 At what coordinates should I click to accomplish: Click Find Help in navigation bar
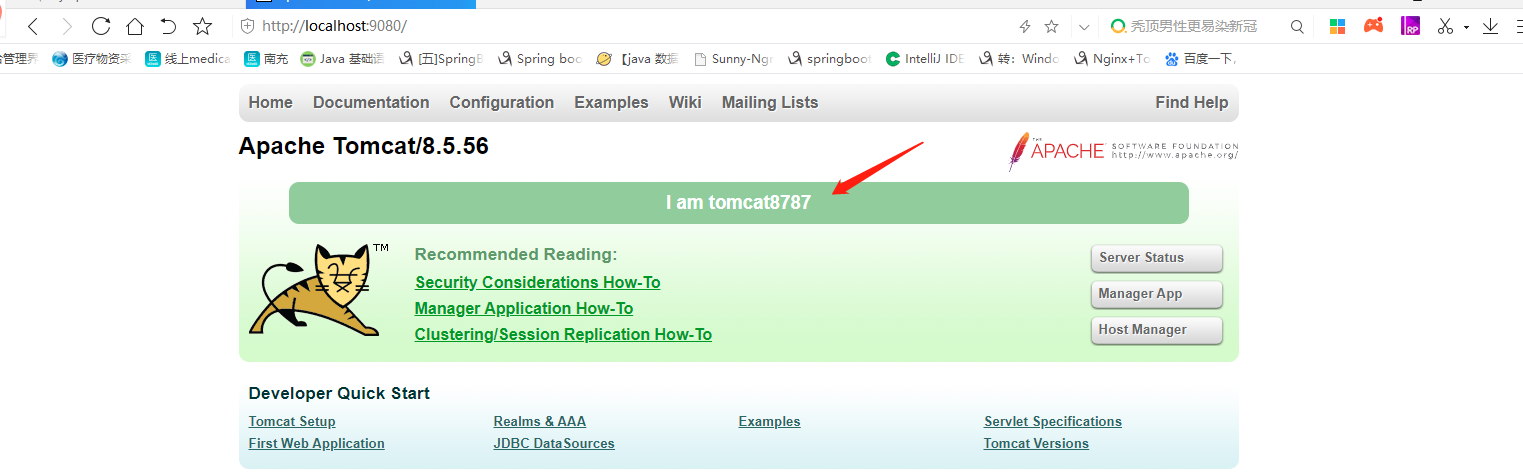click(1191, 102)
